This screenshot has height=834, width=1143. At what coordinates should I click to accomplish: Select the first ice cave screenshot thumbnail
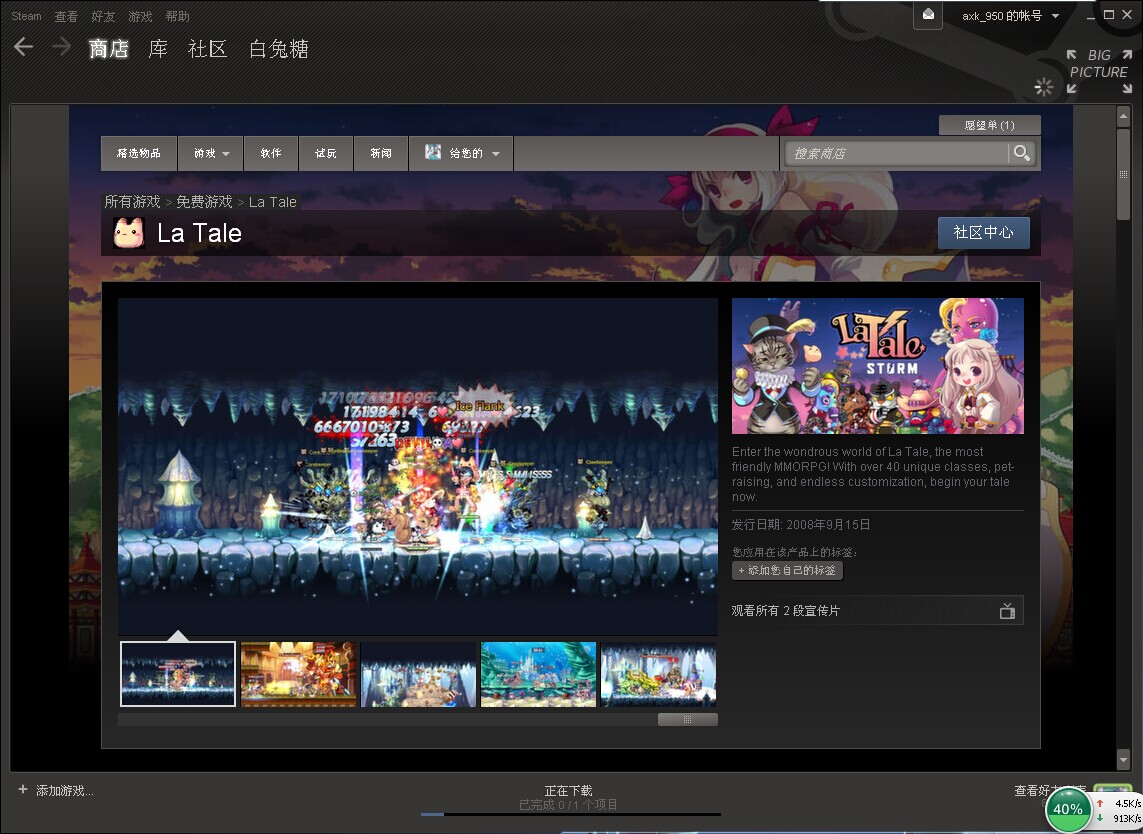tap(178, 674)
